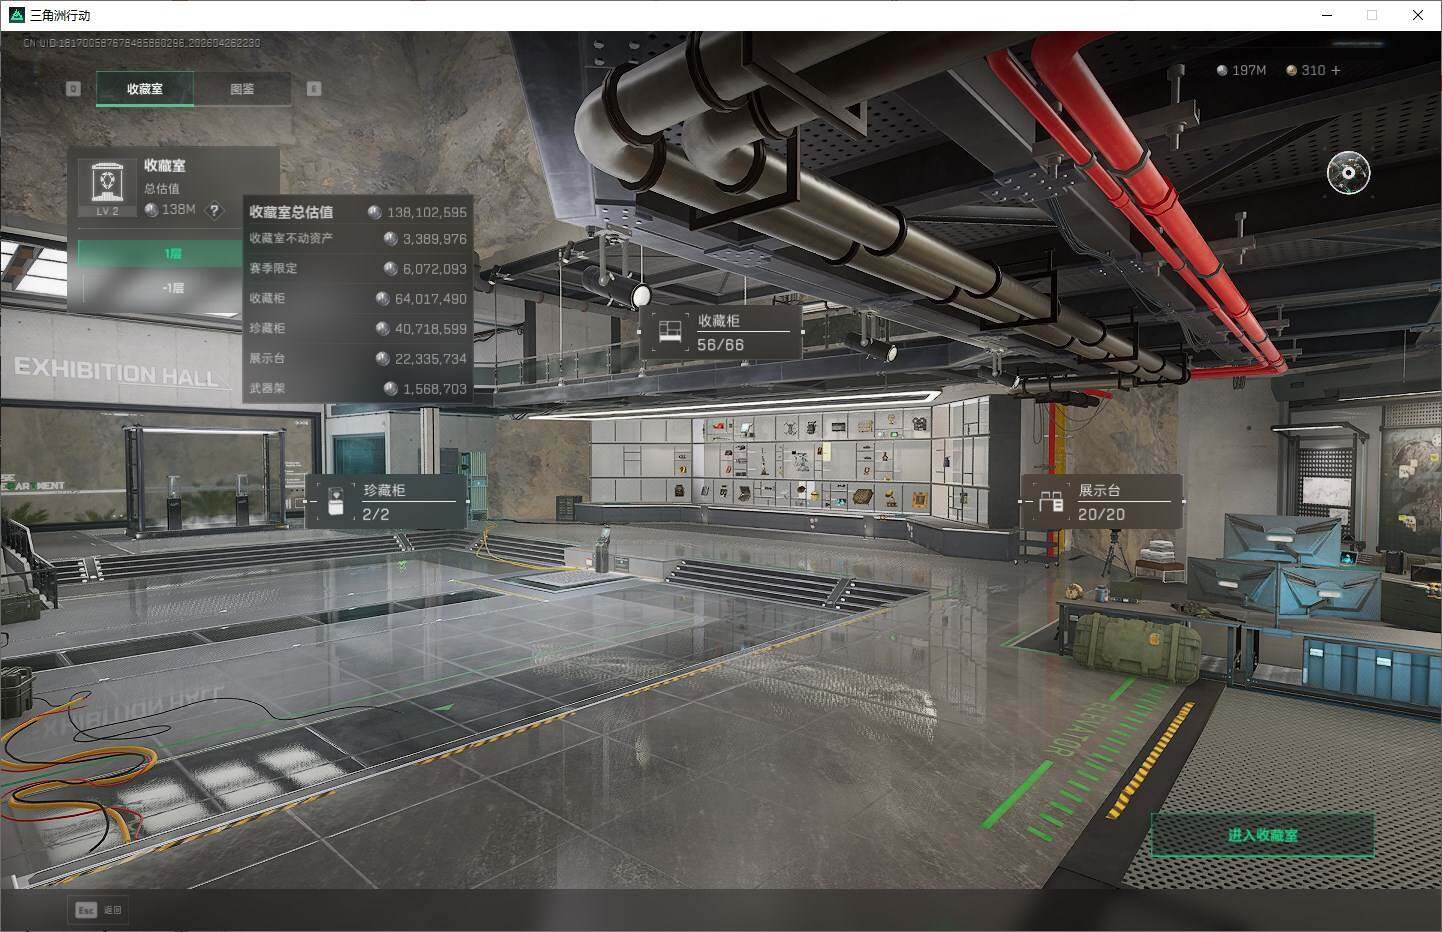The width and height of the screenshot is (1442, 932).
Task: Click the Esc 返回 button
Action: (98, 910)
